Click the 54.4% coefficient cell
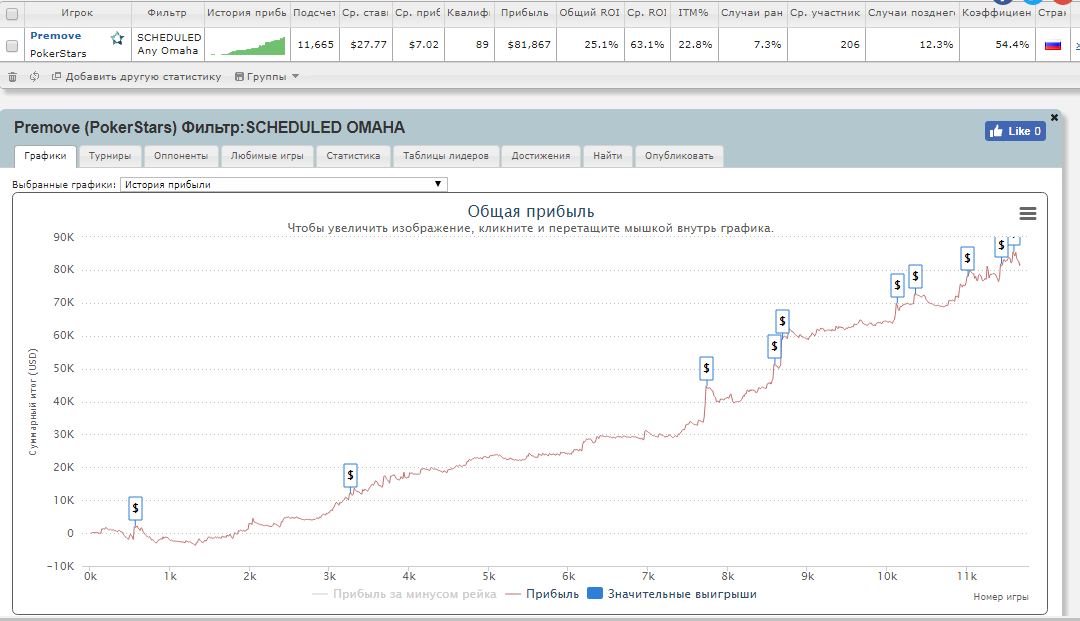 pos(997,45)
